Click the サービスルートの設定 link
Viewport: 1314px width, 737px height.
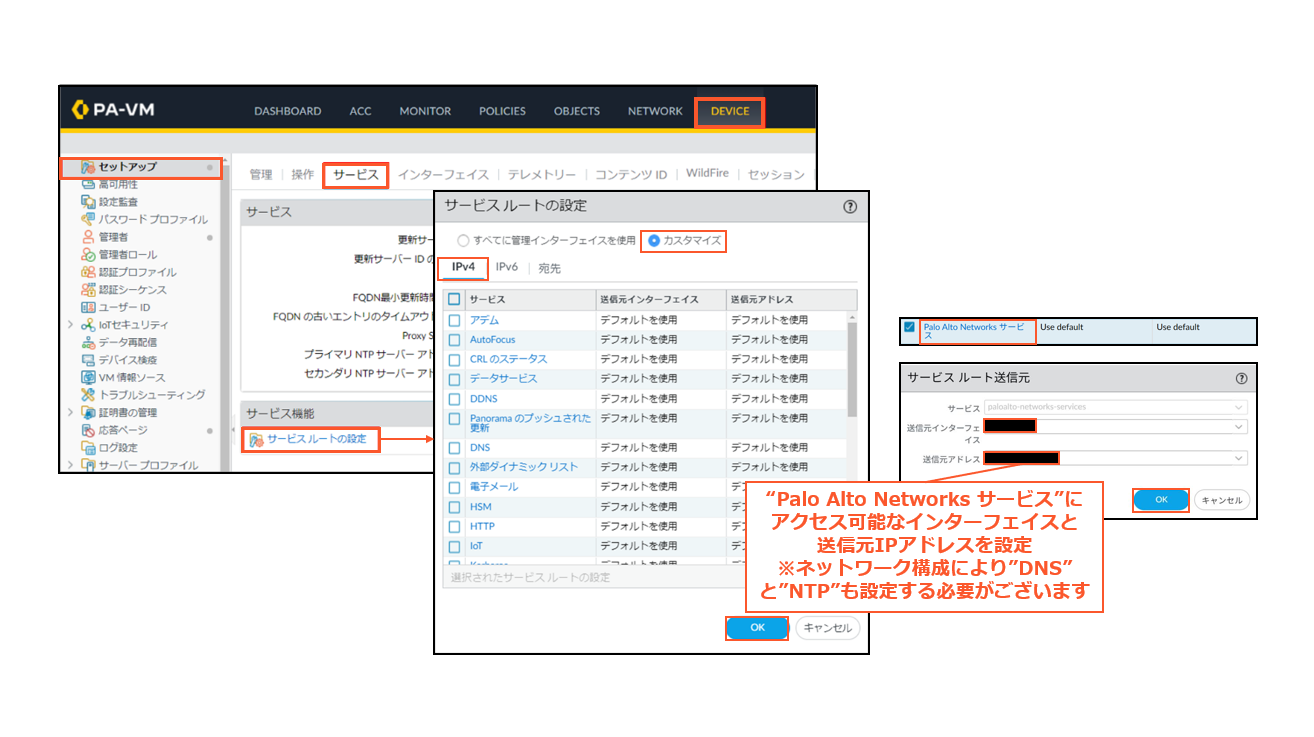point(317,439)
